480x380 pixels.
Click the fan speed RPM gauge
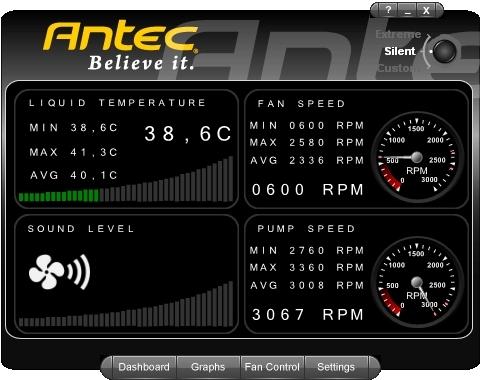(x=417, y=157)
